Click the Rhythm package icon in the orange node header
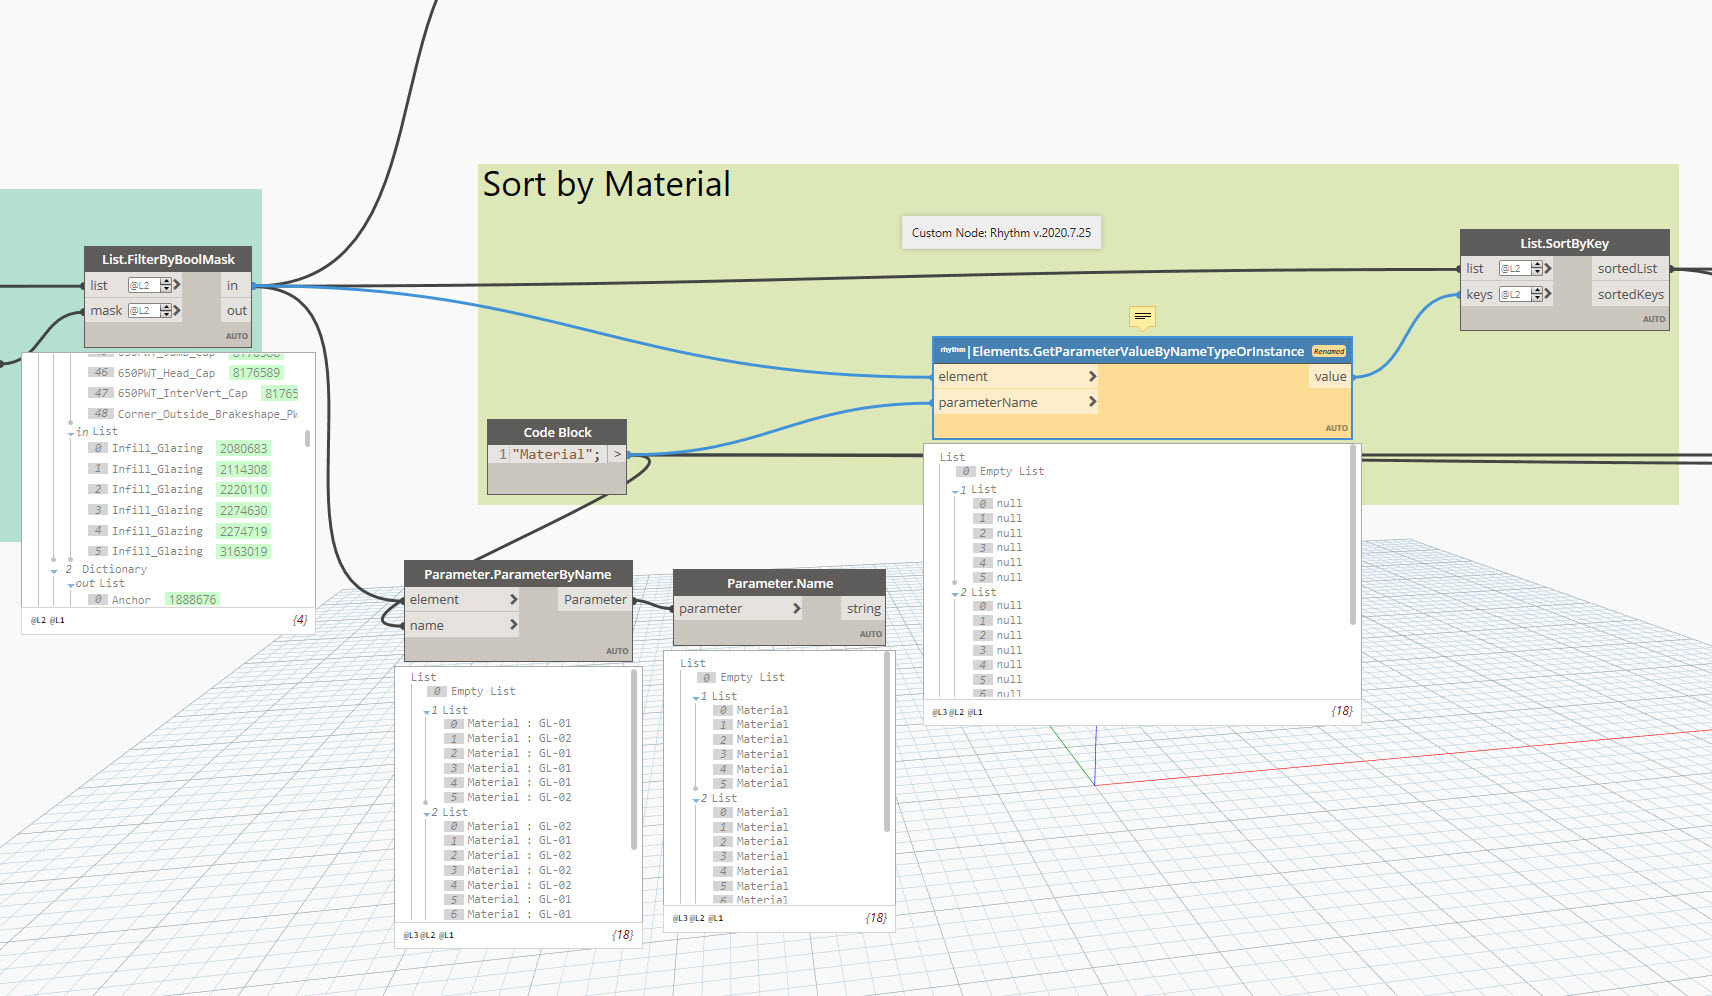Screen dimensions: 1712x996 click(x=952, y=350)
